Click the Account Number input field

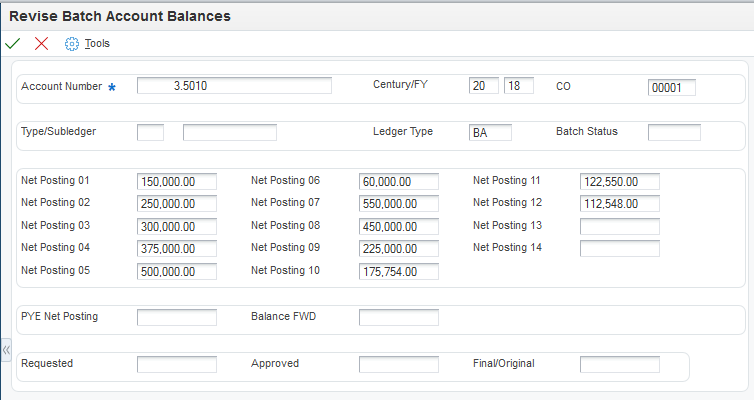234,86
